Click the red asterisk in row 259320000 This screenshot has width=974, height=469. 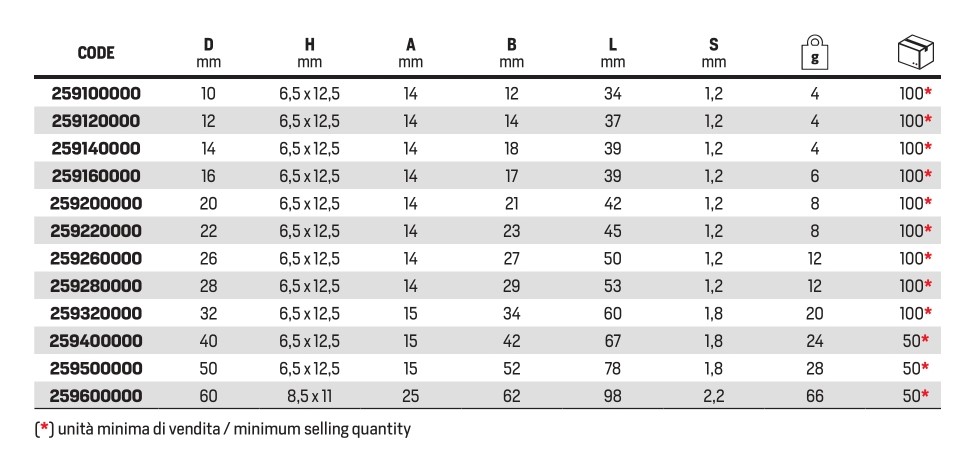(x=928, y=312)
